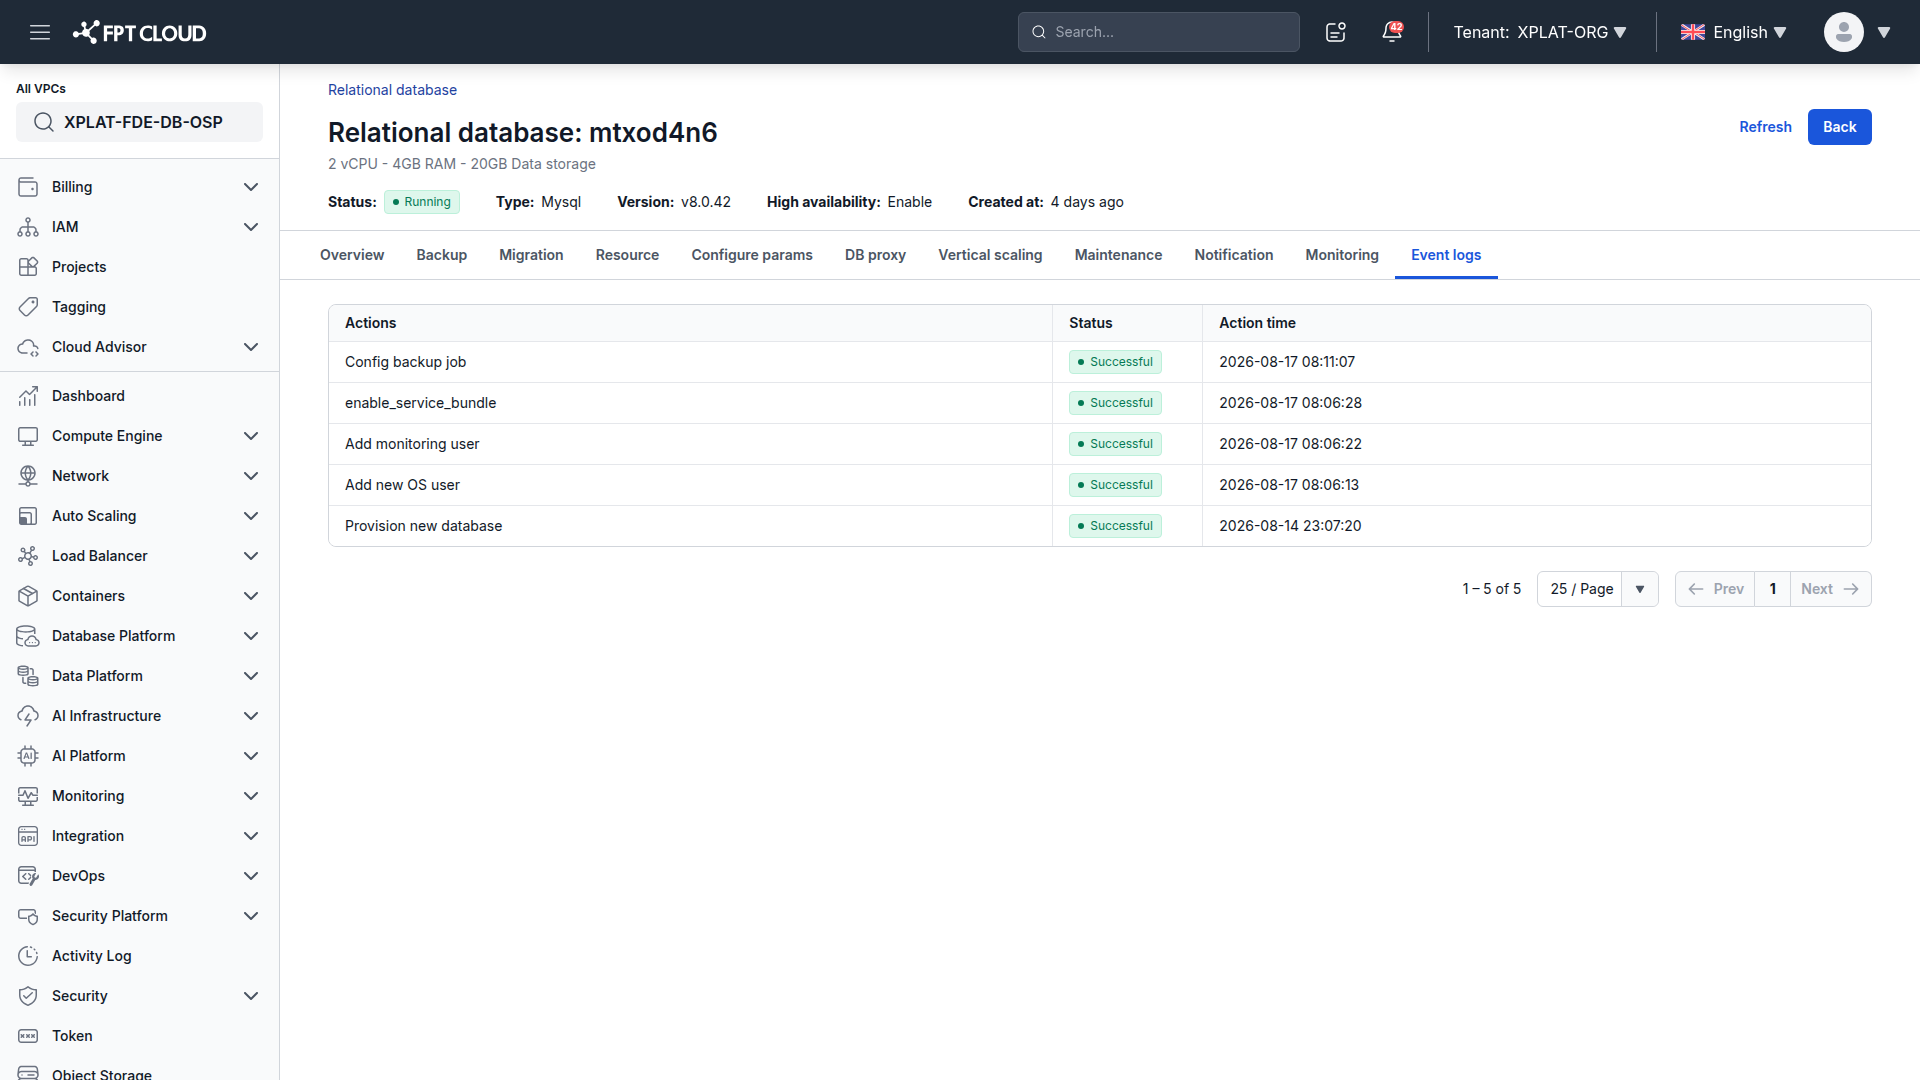This screenshot has width=1920, height=1080.
Task: Click the Tagging sidebar icon
Action: click(28, 307)
